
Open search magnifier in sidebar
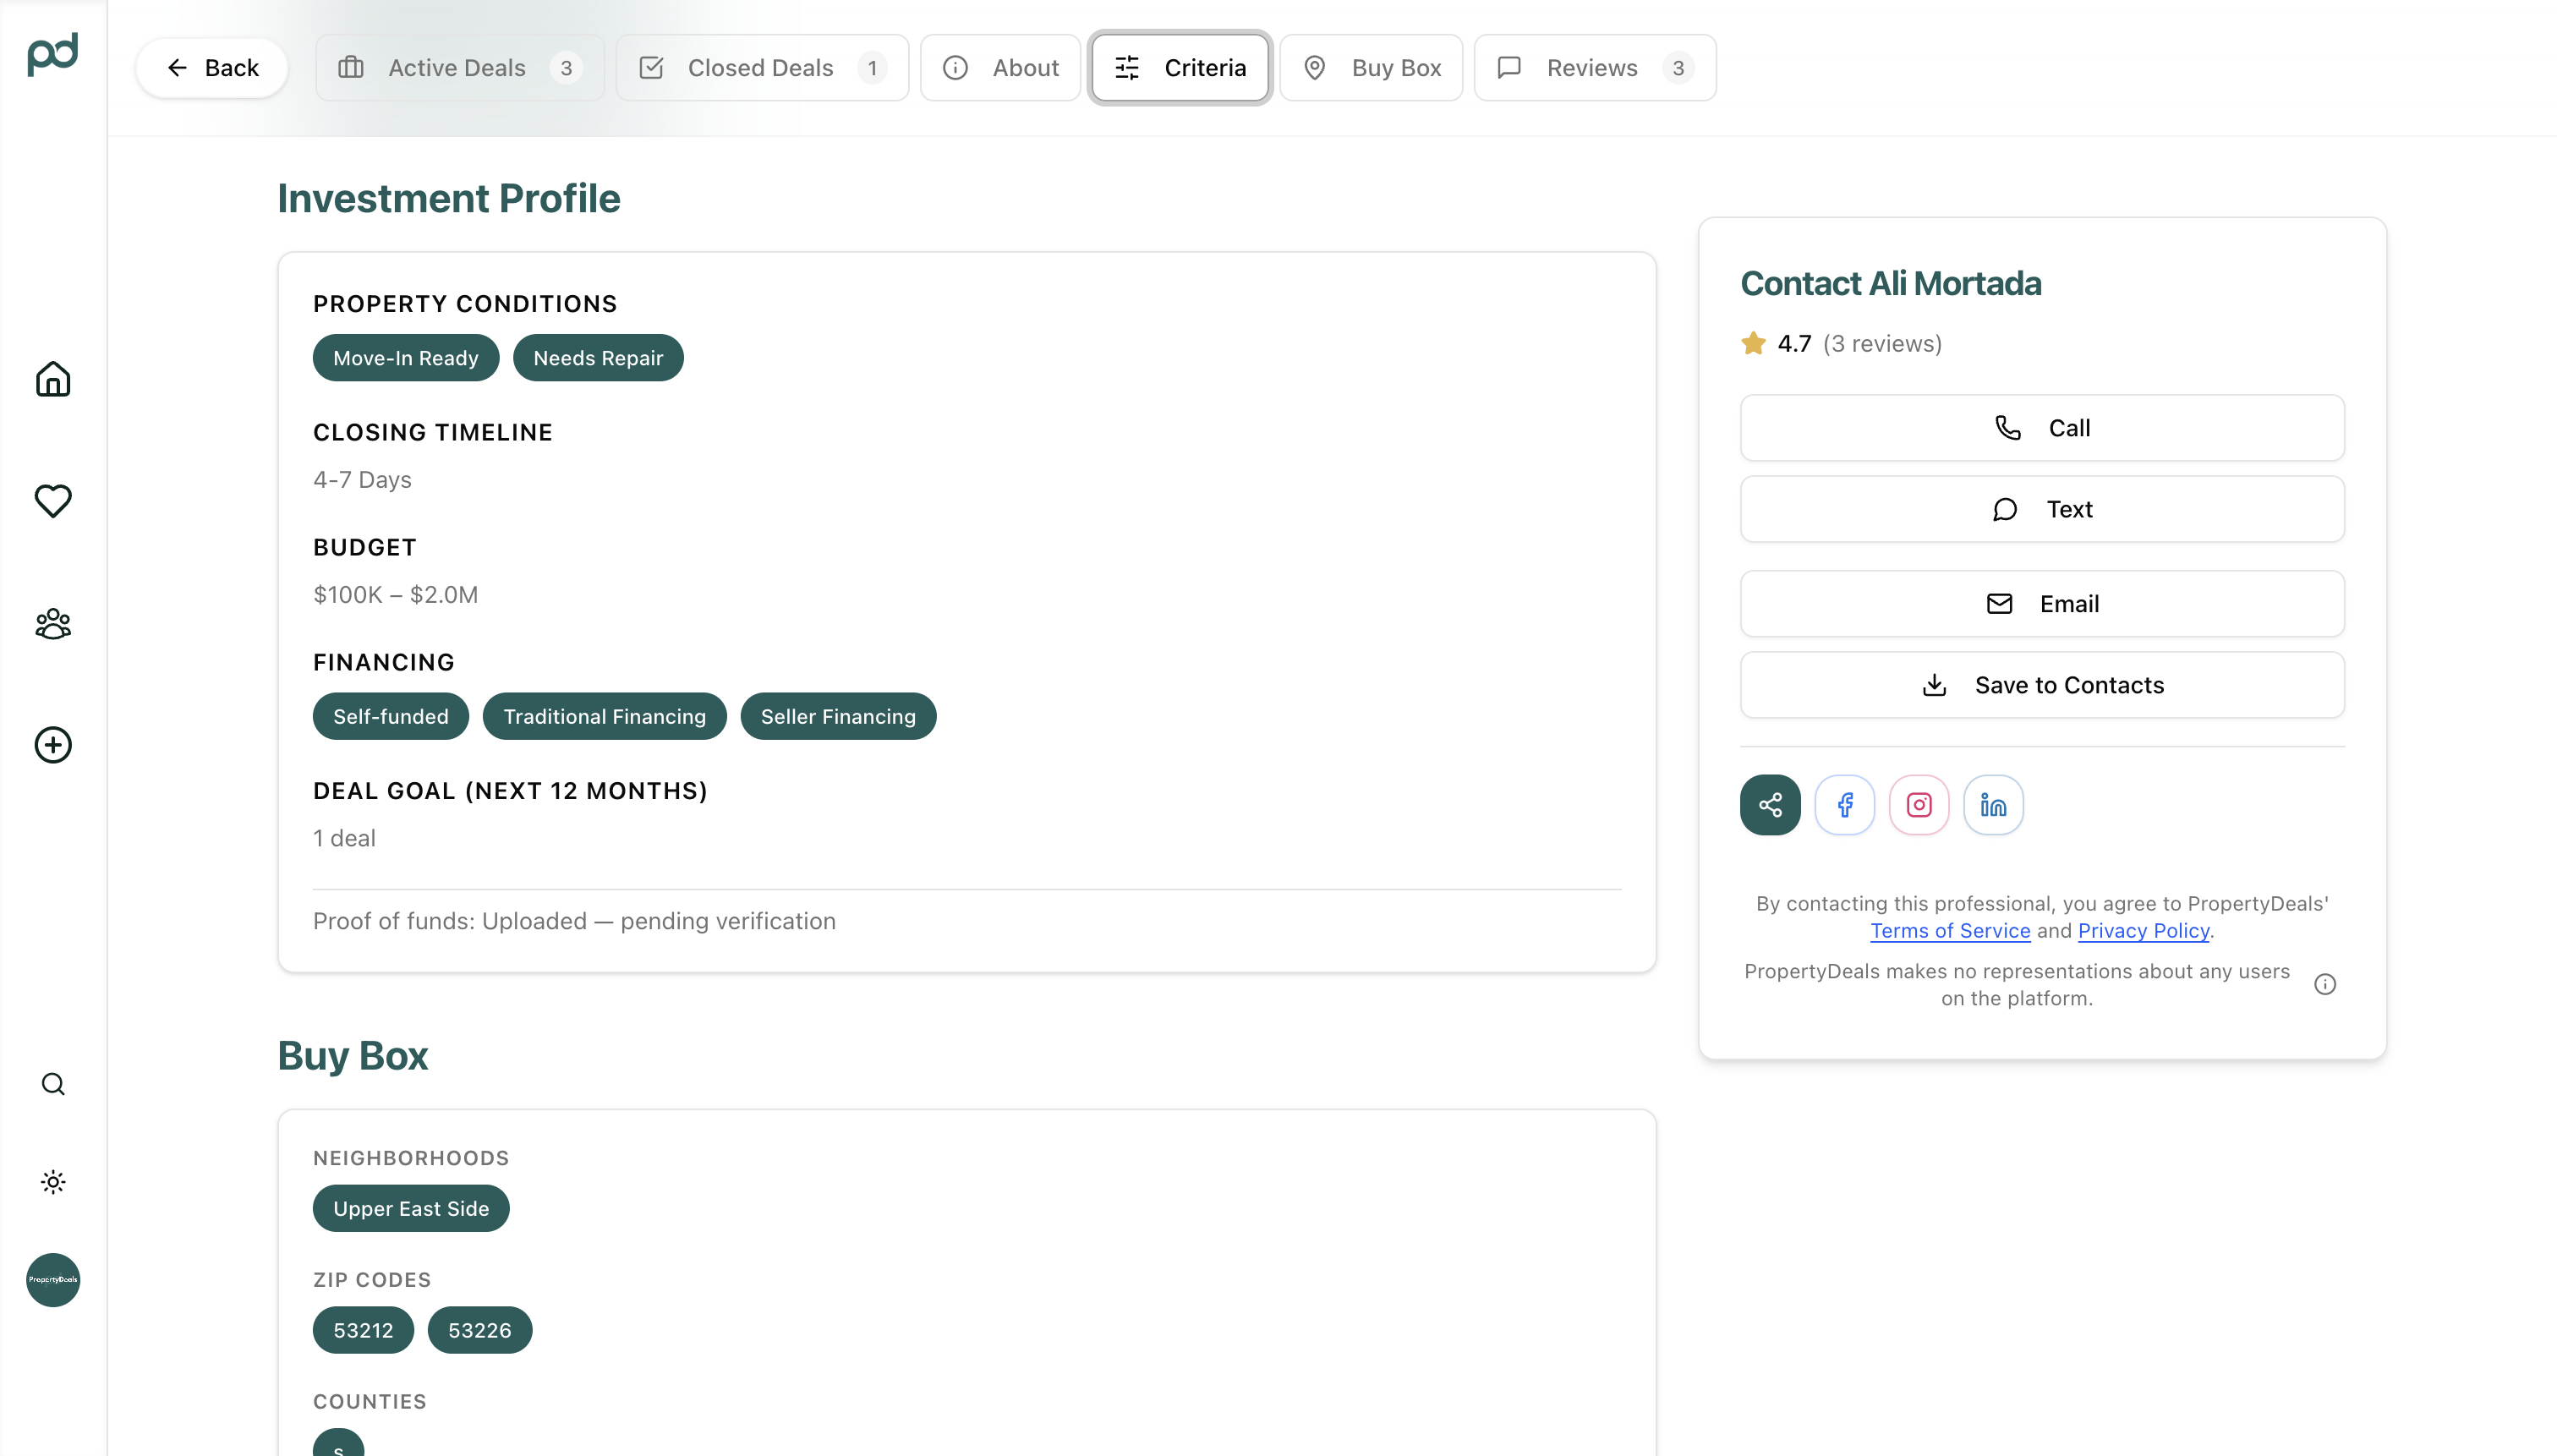pos(53,1084)
